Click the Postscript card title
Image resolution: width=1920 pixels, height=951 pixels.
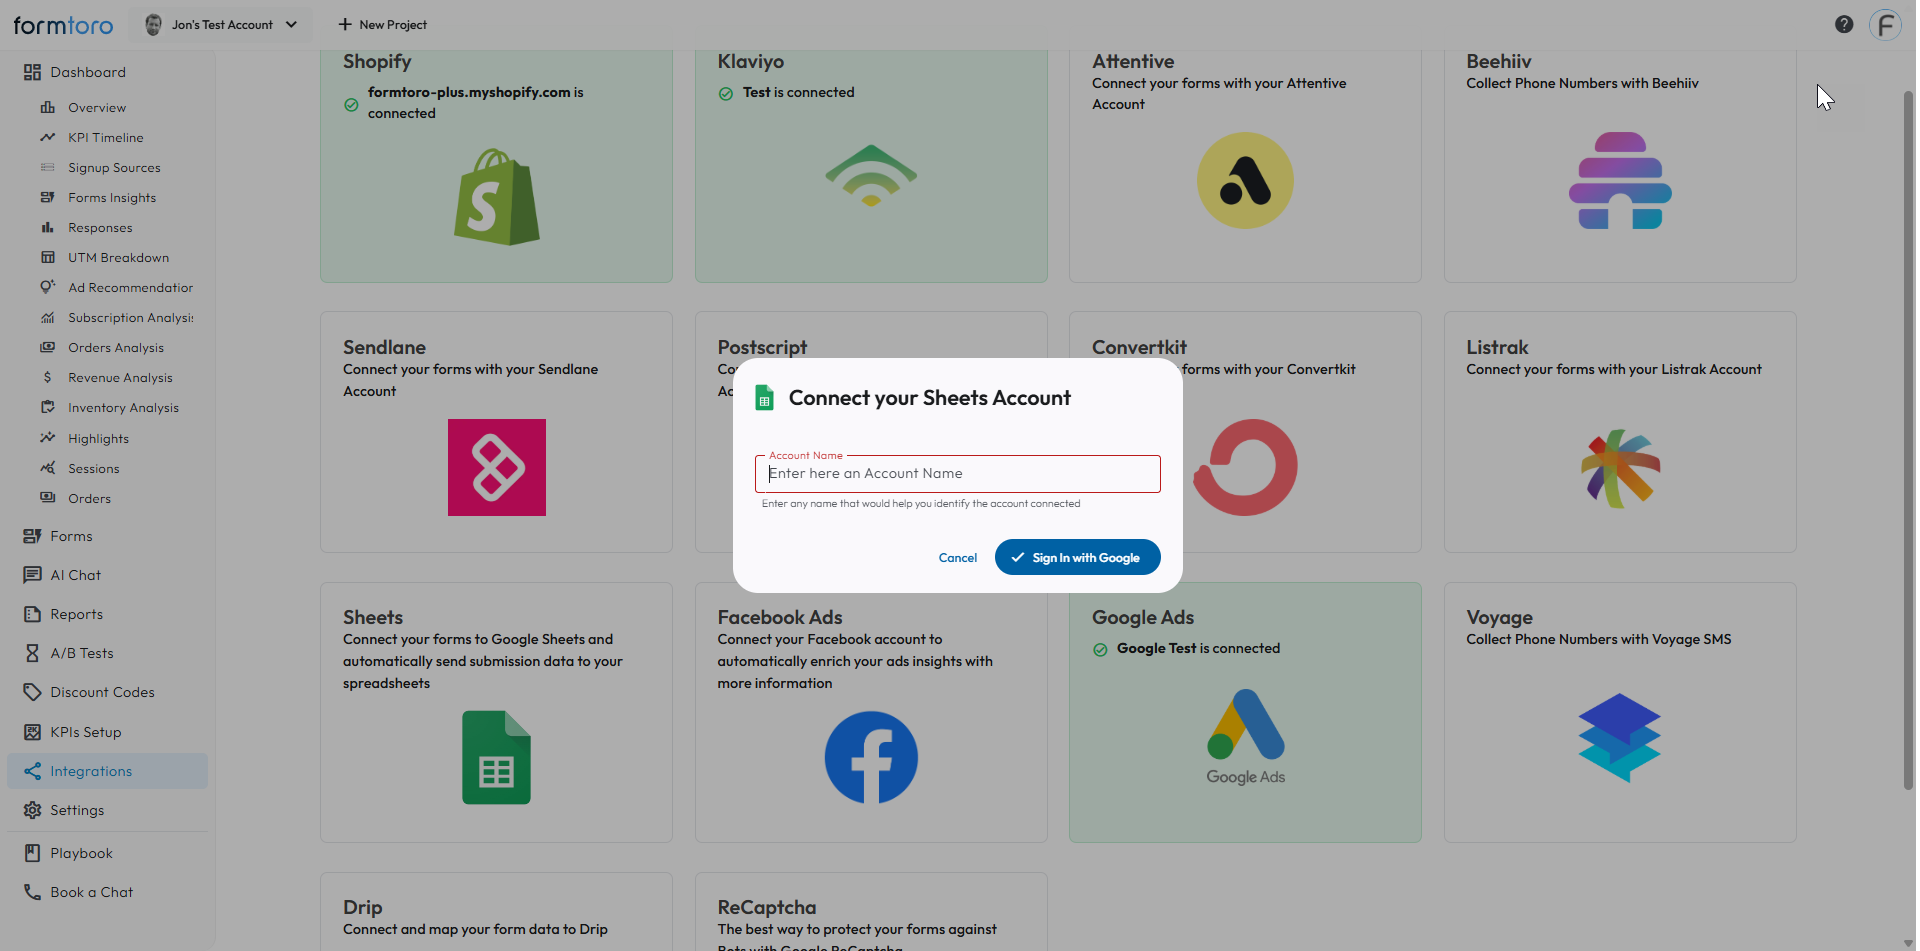(x=762, y=347)
